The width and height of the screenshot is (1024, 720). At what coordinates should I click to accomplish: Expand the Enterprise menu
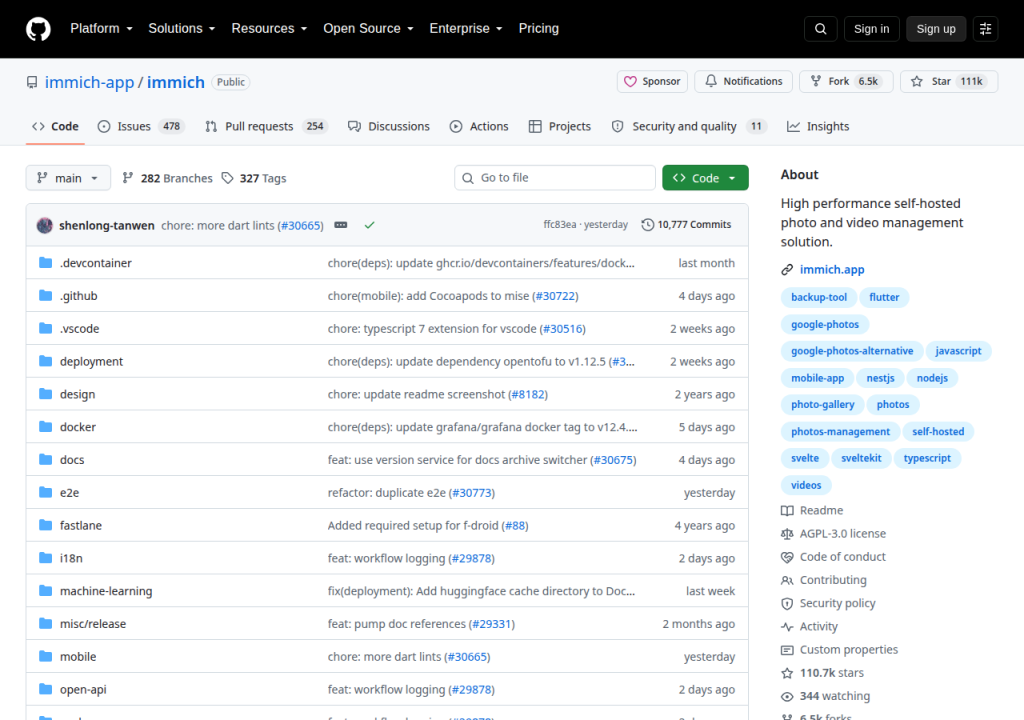coord(466,29)
